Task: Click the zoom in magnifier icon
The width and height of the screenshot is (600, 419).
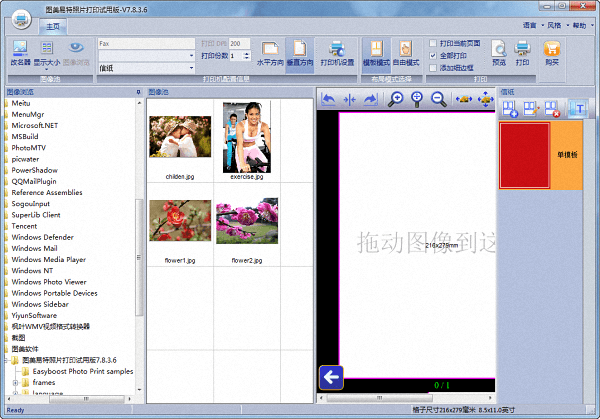Action: coord(396,99)
